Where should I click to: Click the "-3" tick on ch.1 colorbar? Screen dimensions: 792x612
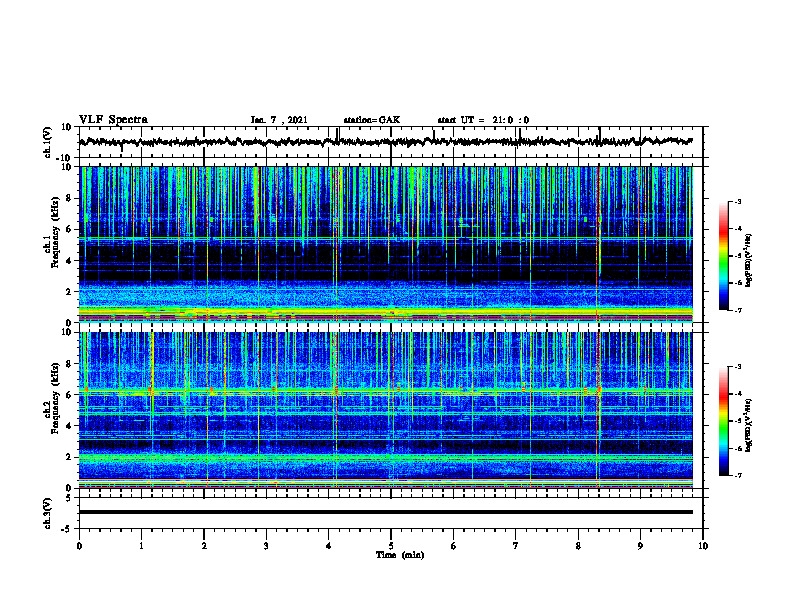[737, 201]
